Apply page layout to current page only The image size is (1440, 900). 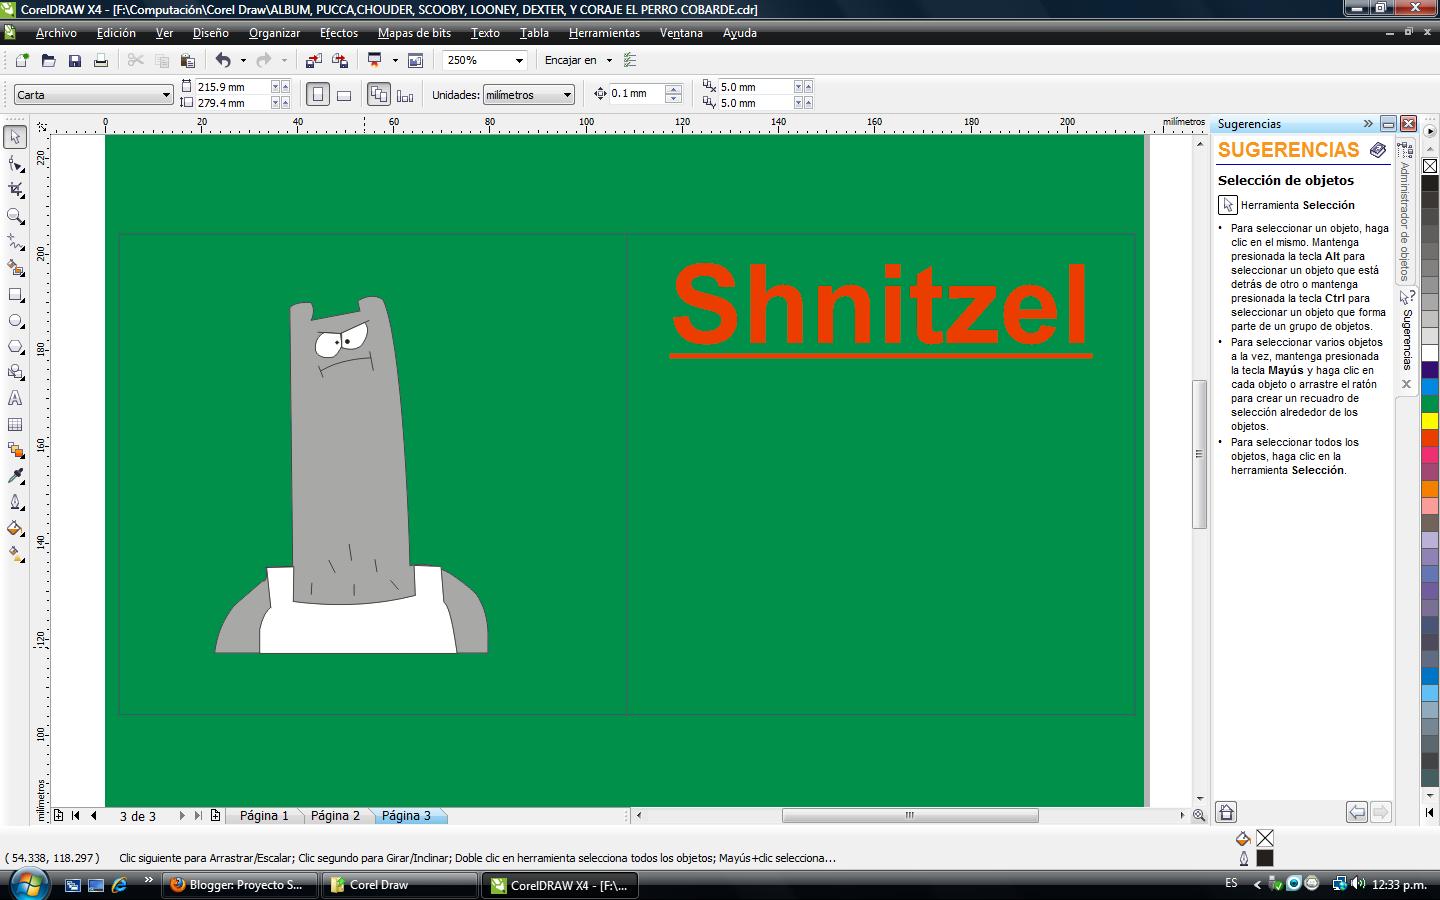coord(405,94)
